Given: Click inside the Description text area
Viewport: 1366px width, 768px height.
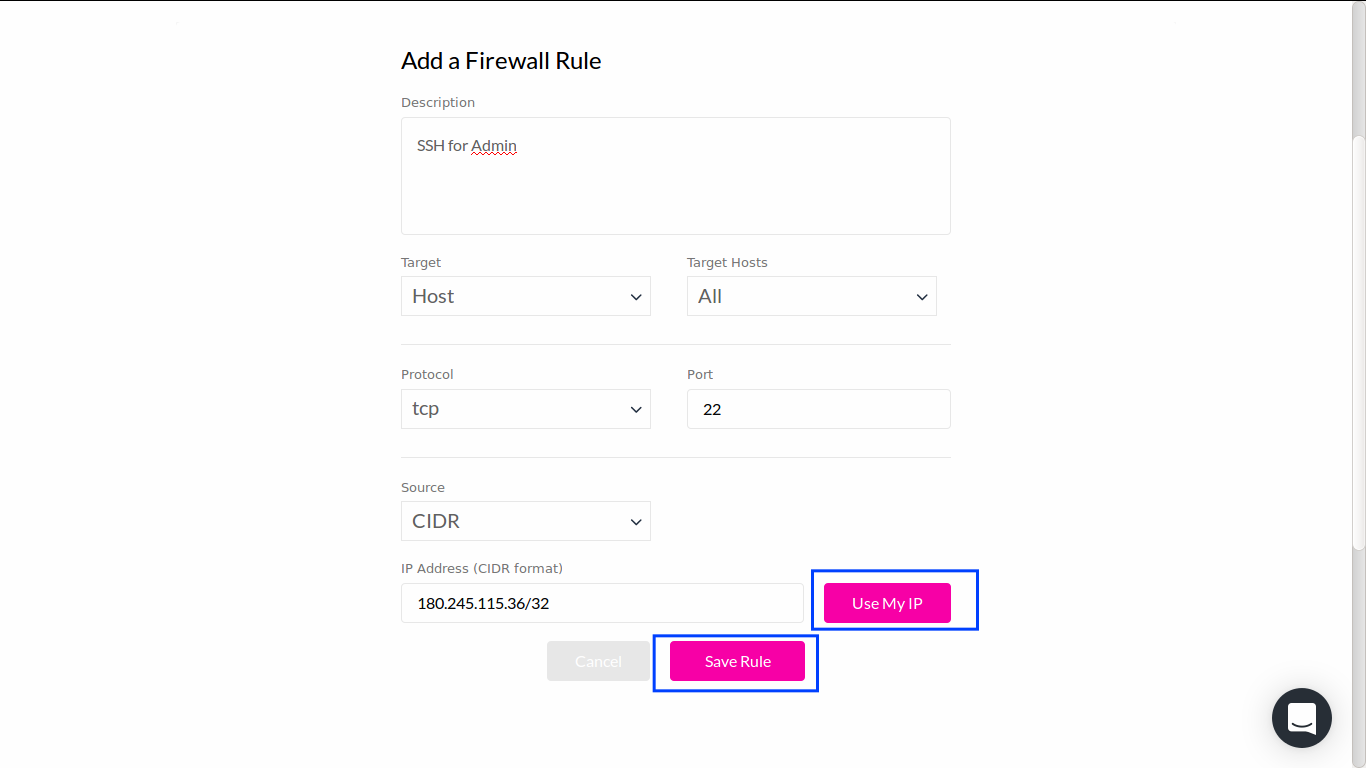Looking at the screenshot, I should coord(675,175).
